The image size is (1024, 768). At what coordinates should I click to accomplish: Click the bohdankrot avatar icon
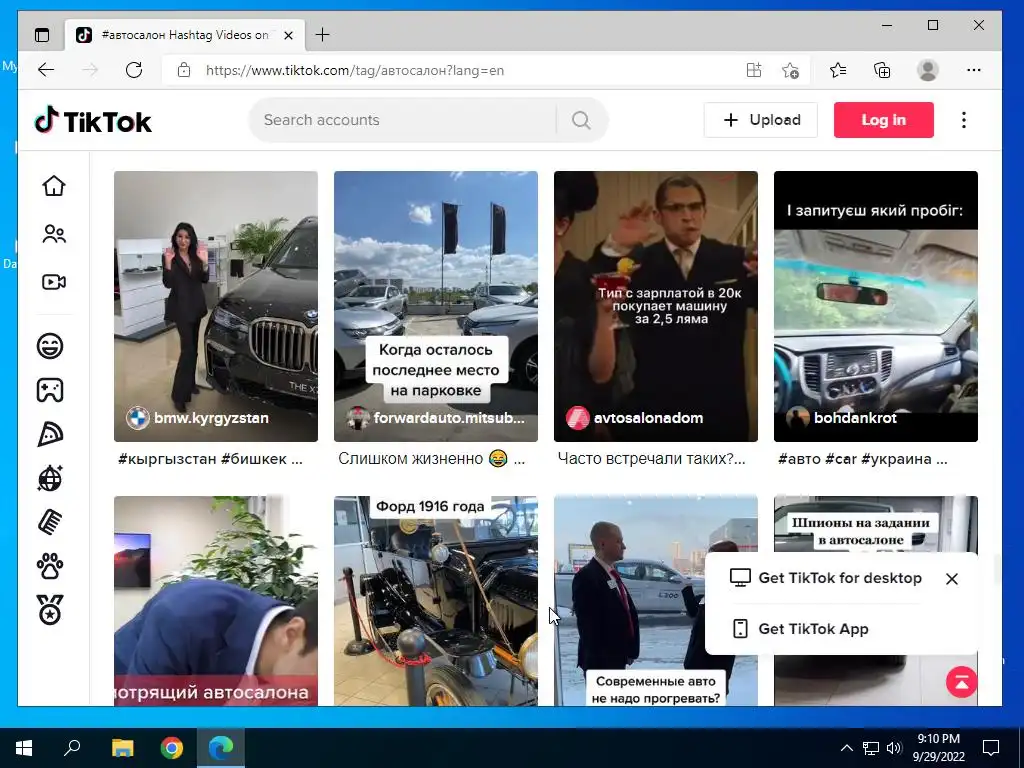click(x=797, y=418)
